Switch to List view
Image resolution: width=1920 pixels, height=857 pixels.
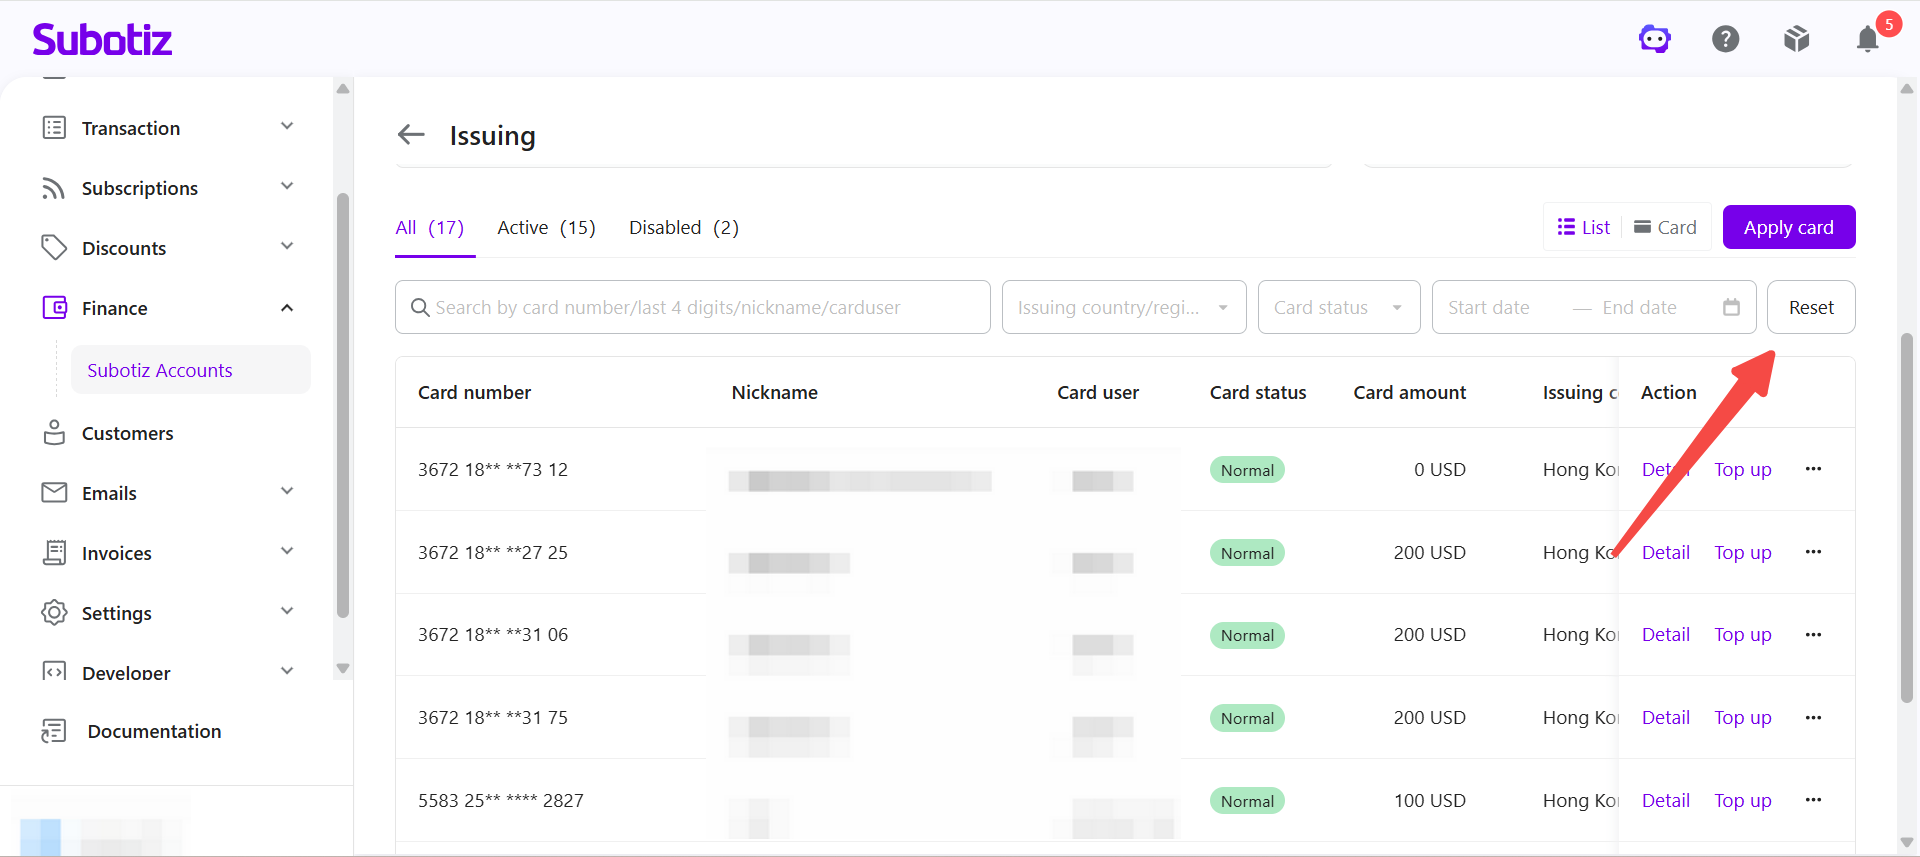(x=1584, y=227)
